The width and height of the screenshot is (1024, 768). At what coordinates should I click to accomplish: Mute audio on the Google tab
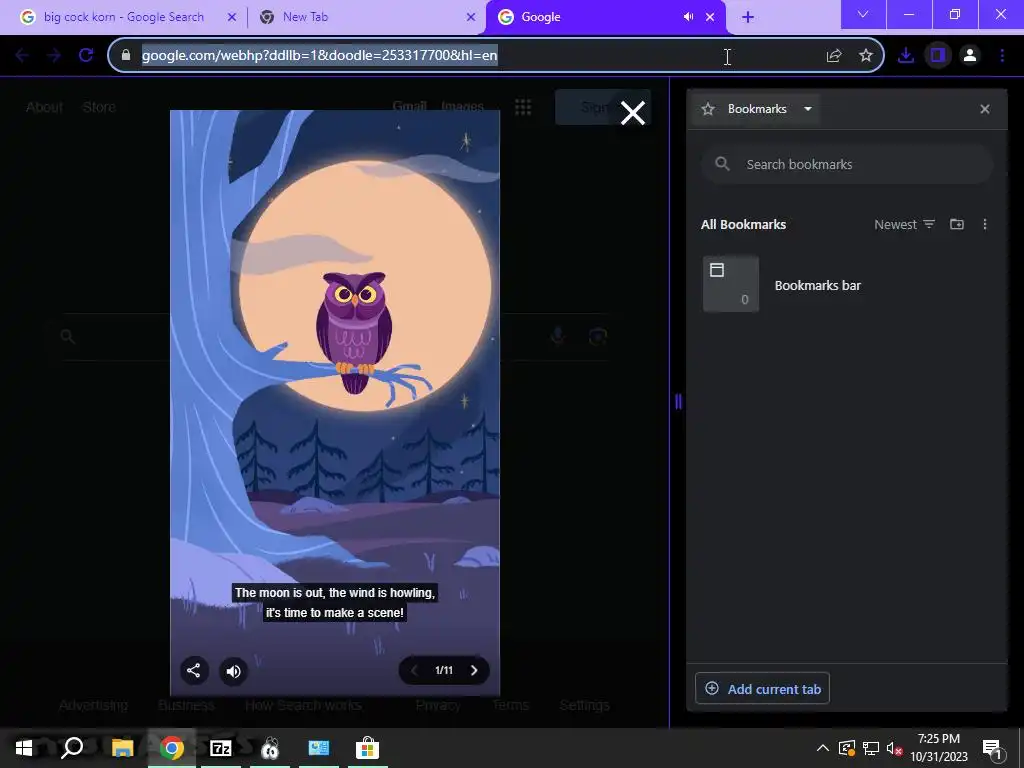click(688, 17)
